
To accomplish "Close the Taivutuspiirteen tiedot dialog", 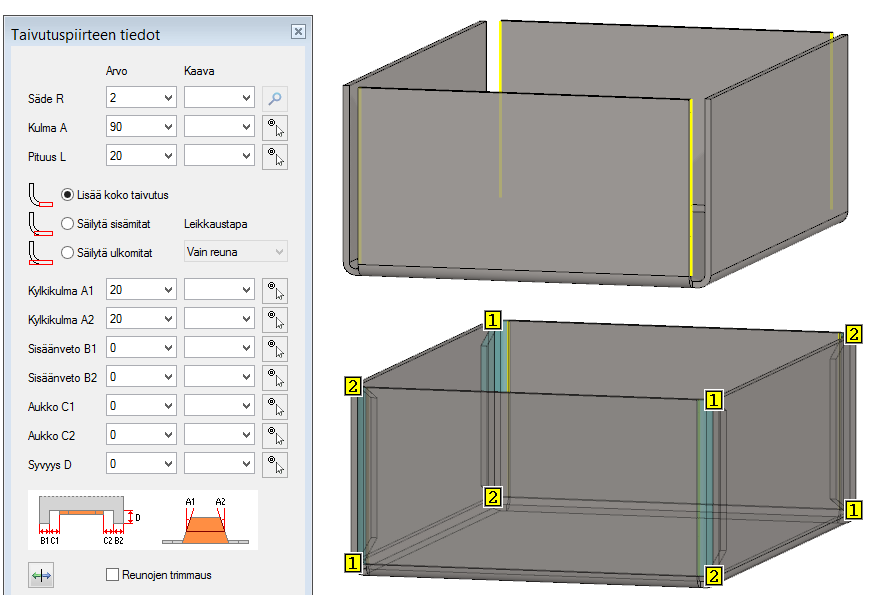I will click(298, 32).
